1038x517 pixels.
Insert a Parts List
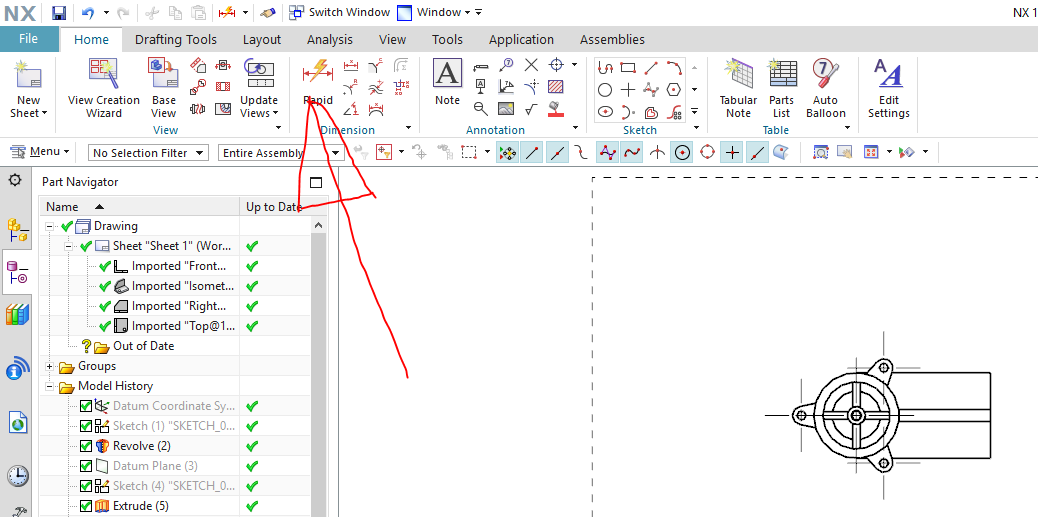point(782,86)
